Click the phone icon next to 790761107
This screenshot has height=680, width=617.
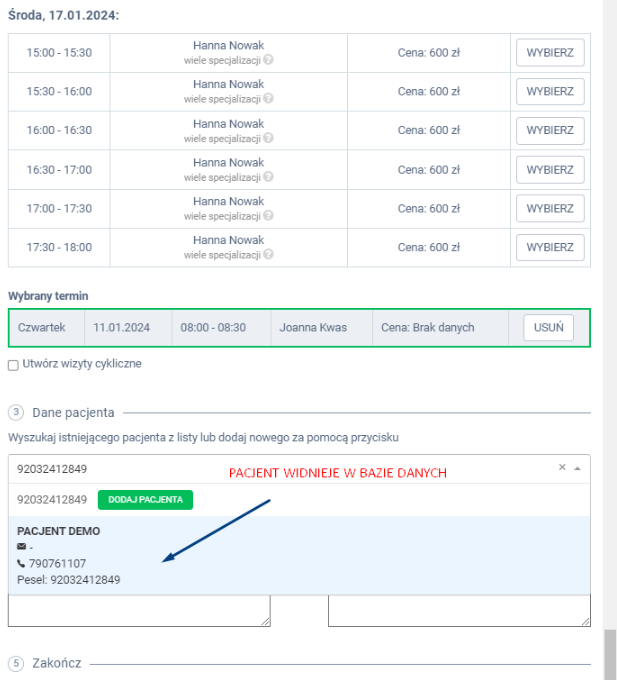22,563
